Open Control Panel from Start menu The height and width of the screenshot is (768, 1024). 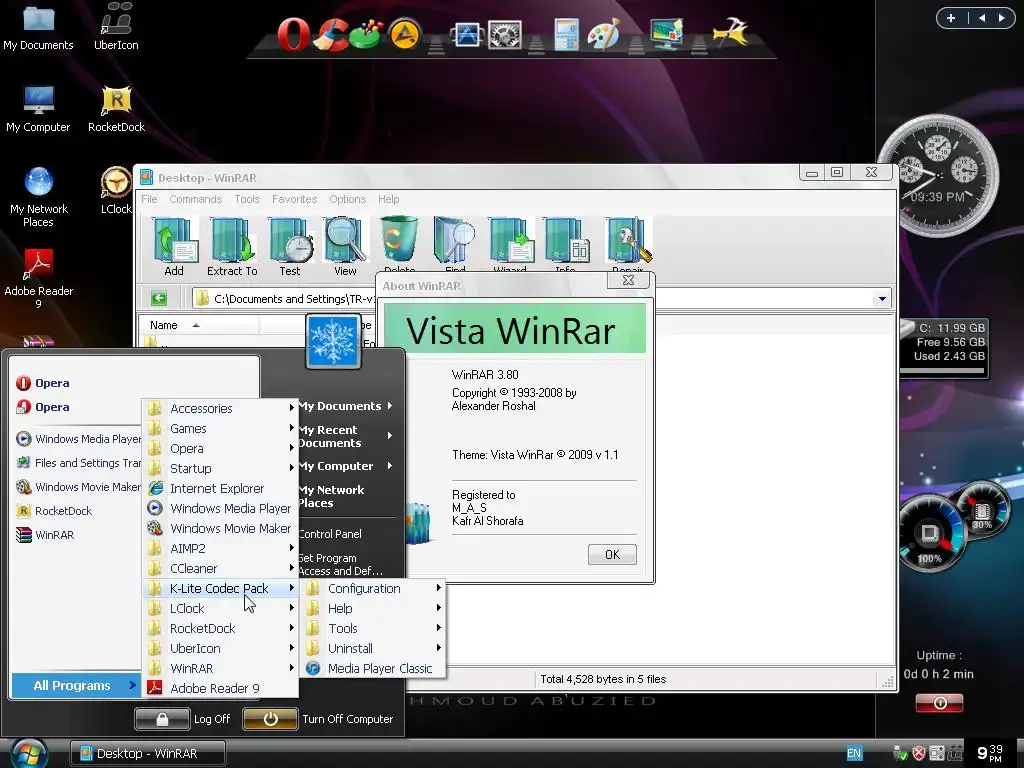[x=330, y=534]
